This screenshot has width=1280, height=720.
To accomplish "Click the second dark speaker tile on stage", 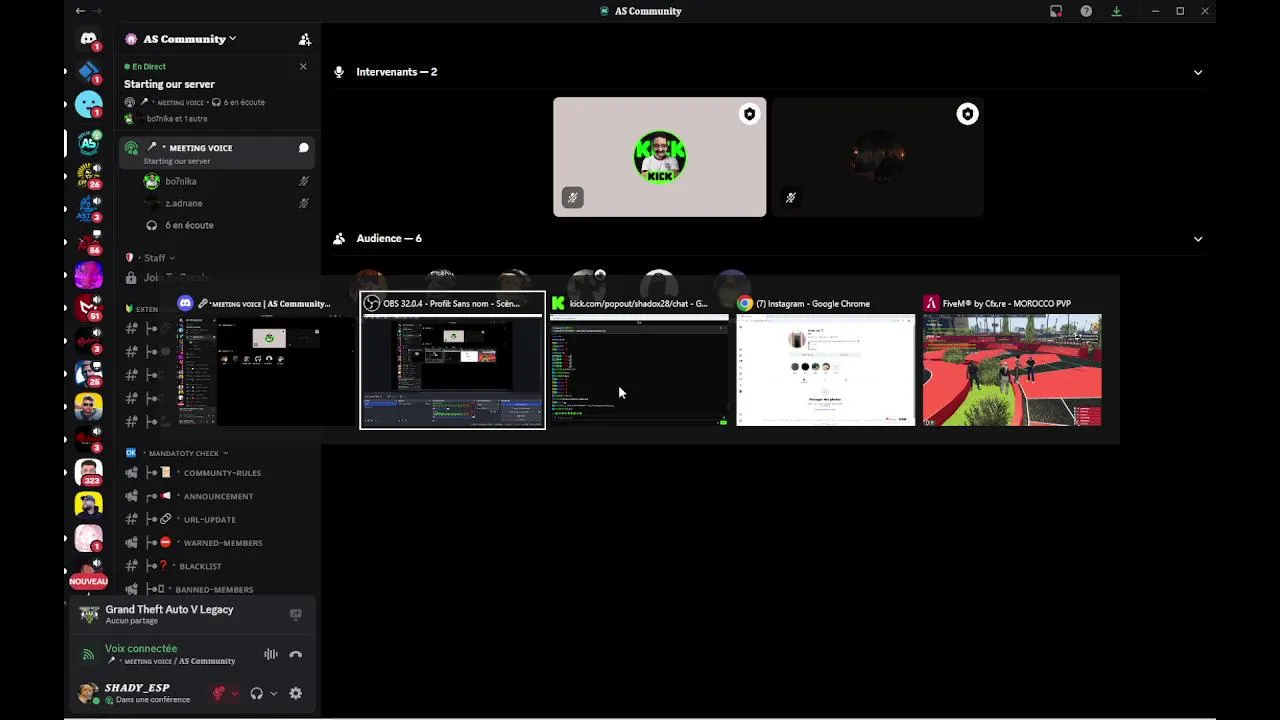I will (x=878, y=157).
